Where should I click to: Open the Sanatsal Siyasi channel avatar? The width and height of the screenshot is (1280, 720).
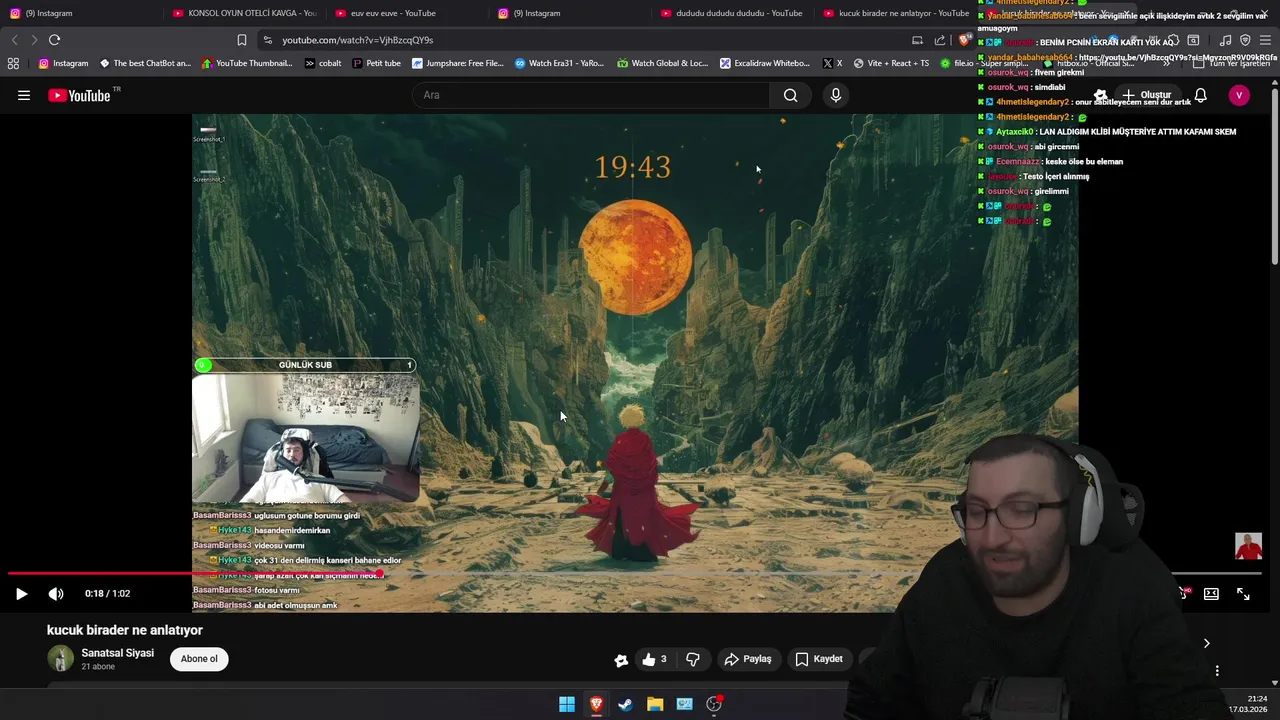coord(61,659)
